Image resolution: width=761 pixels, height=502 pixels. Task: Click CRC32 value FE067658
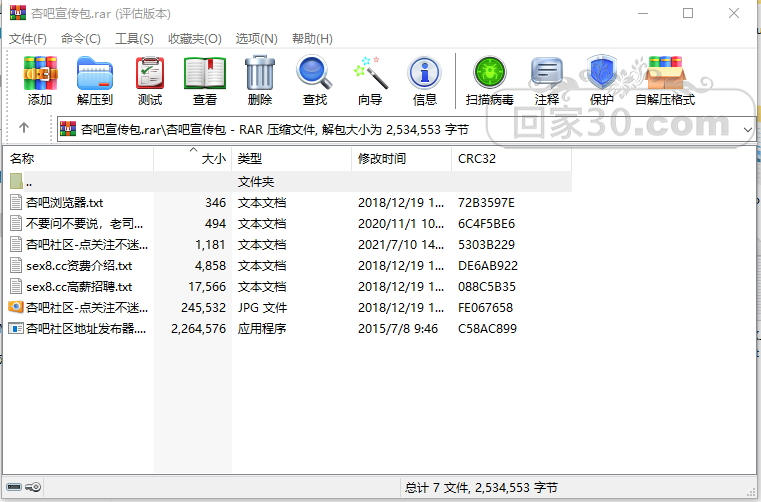(485, 308)
